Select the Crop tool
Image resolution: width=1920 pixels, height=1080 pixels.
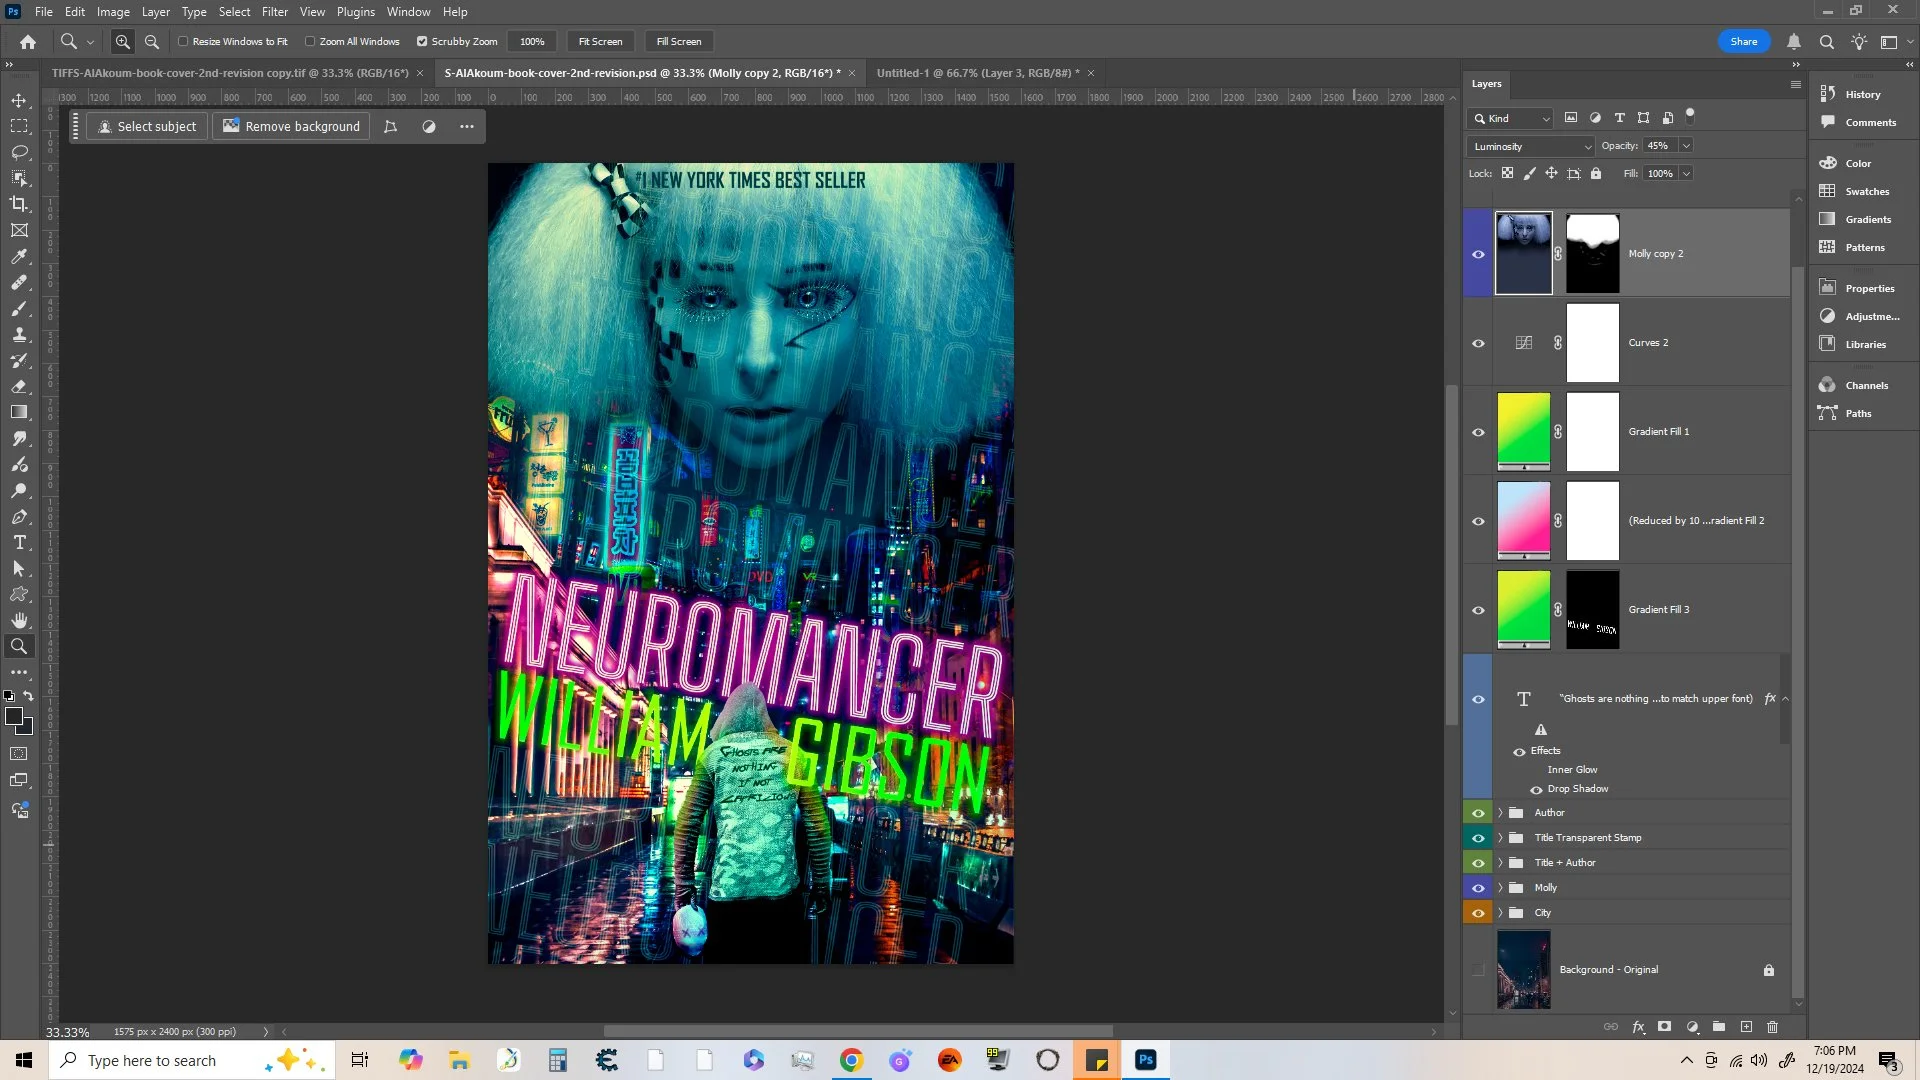pyautogui.click(x=19, y=203)
